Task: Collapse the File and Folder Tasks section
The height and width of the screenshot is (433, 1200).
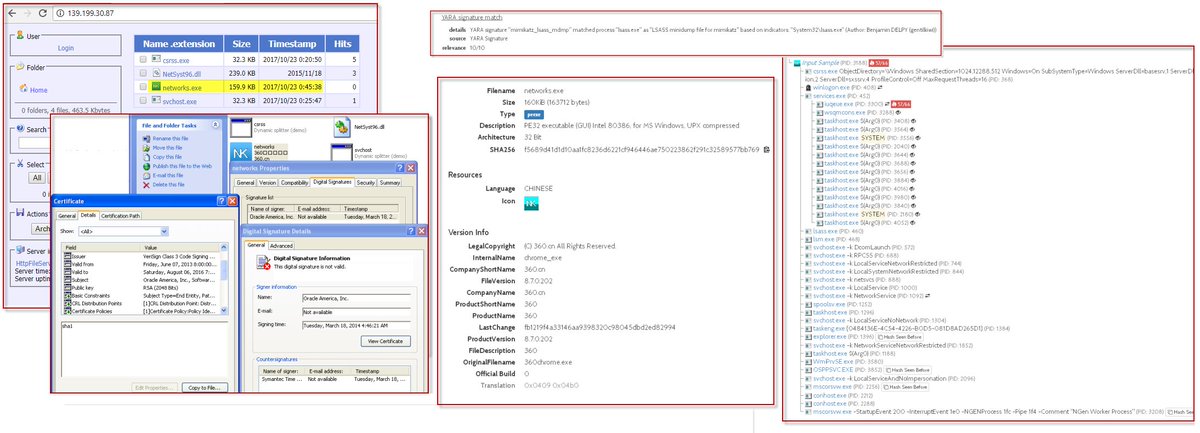Action: [x=215, y=124]
